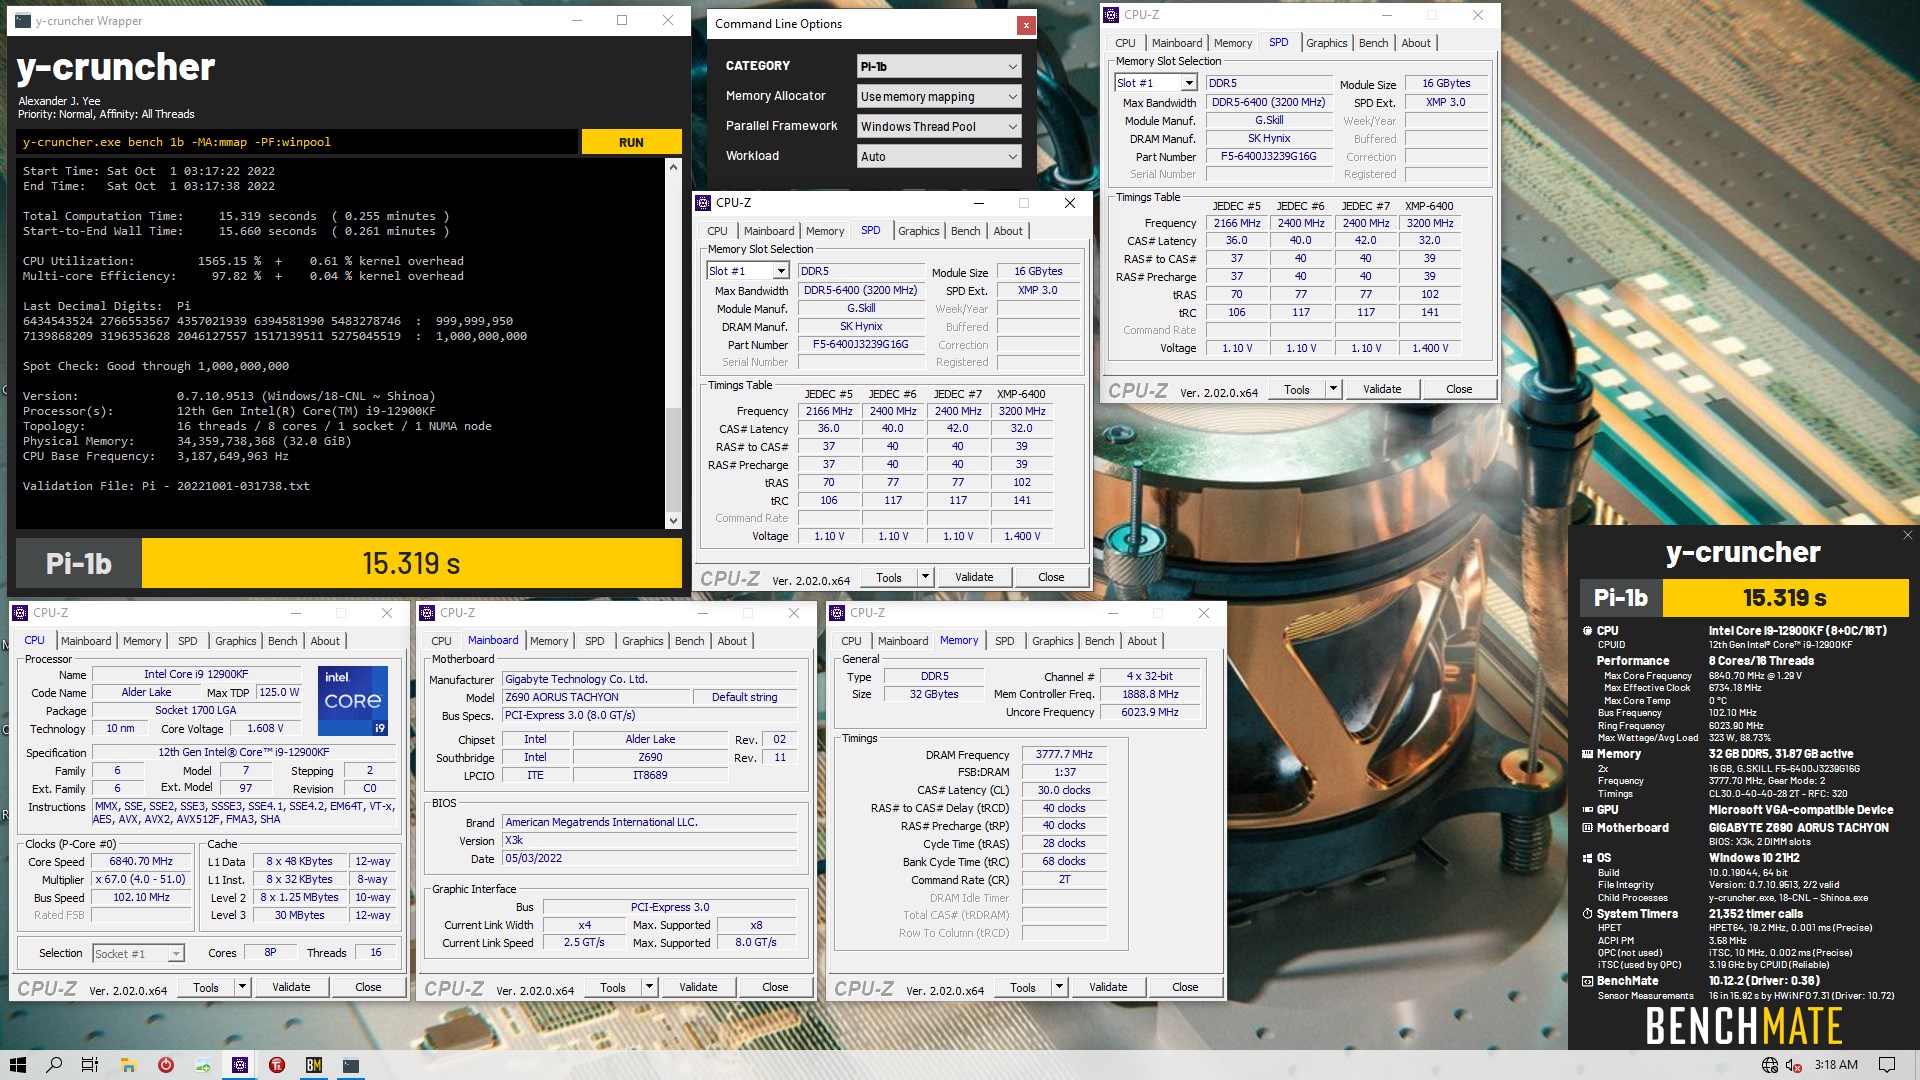Viewport: 1920px width, 1080px height.
Task: Click System Timers clock icon in BenchMate
Action: tap(1587, 914)
